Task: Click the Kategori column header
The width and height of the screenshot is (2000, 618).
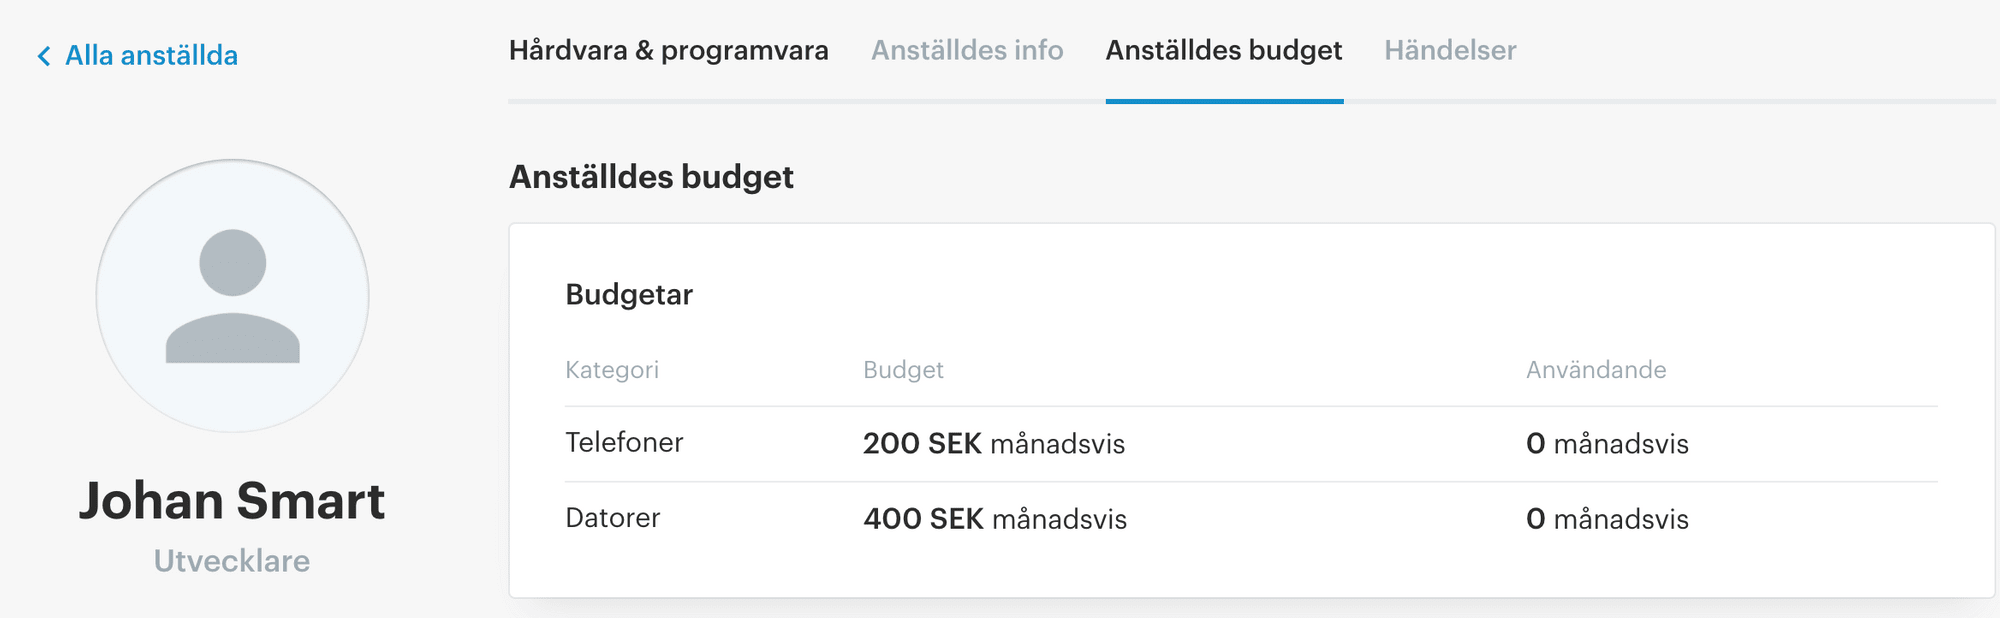Action: click(x=612, y=370)
